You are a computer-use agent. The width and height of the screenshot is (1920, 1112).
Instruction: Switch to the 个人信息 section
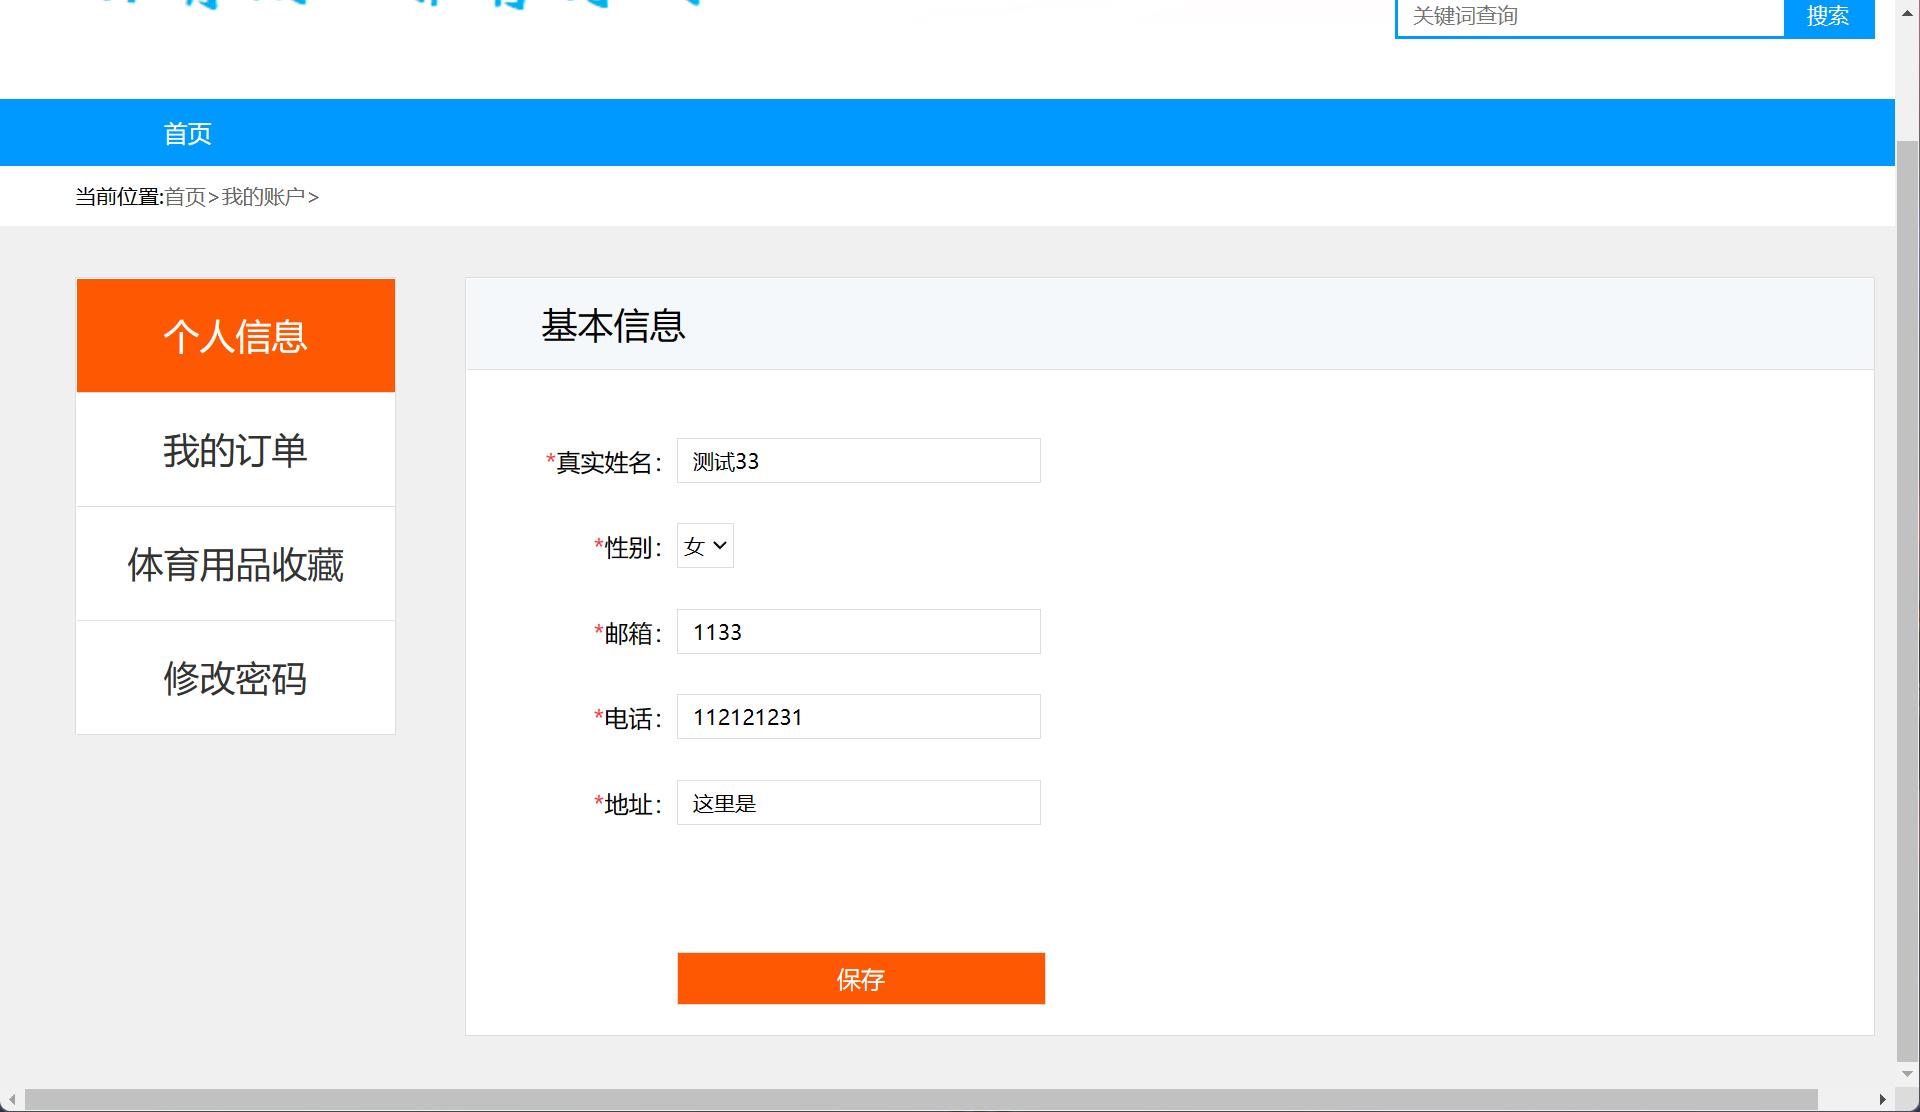coord(234,335)
